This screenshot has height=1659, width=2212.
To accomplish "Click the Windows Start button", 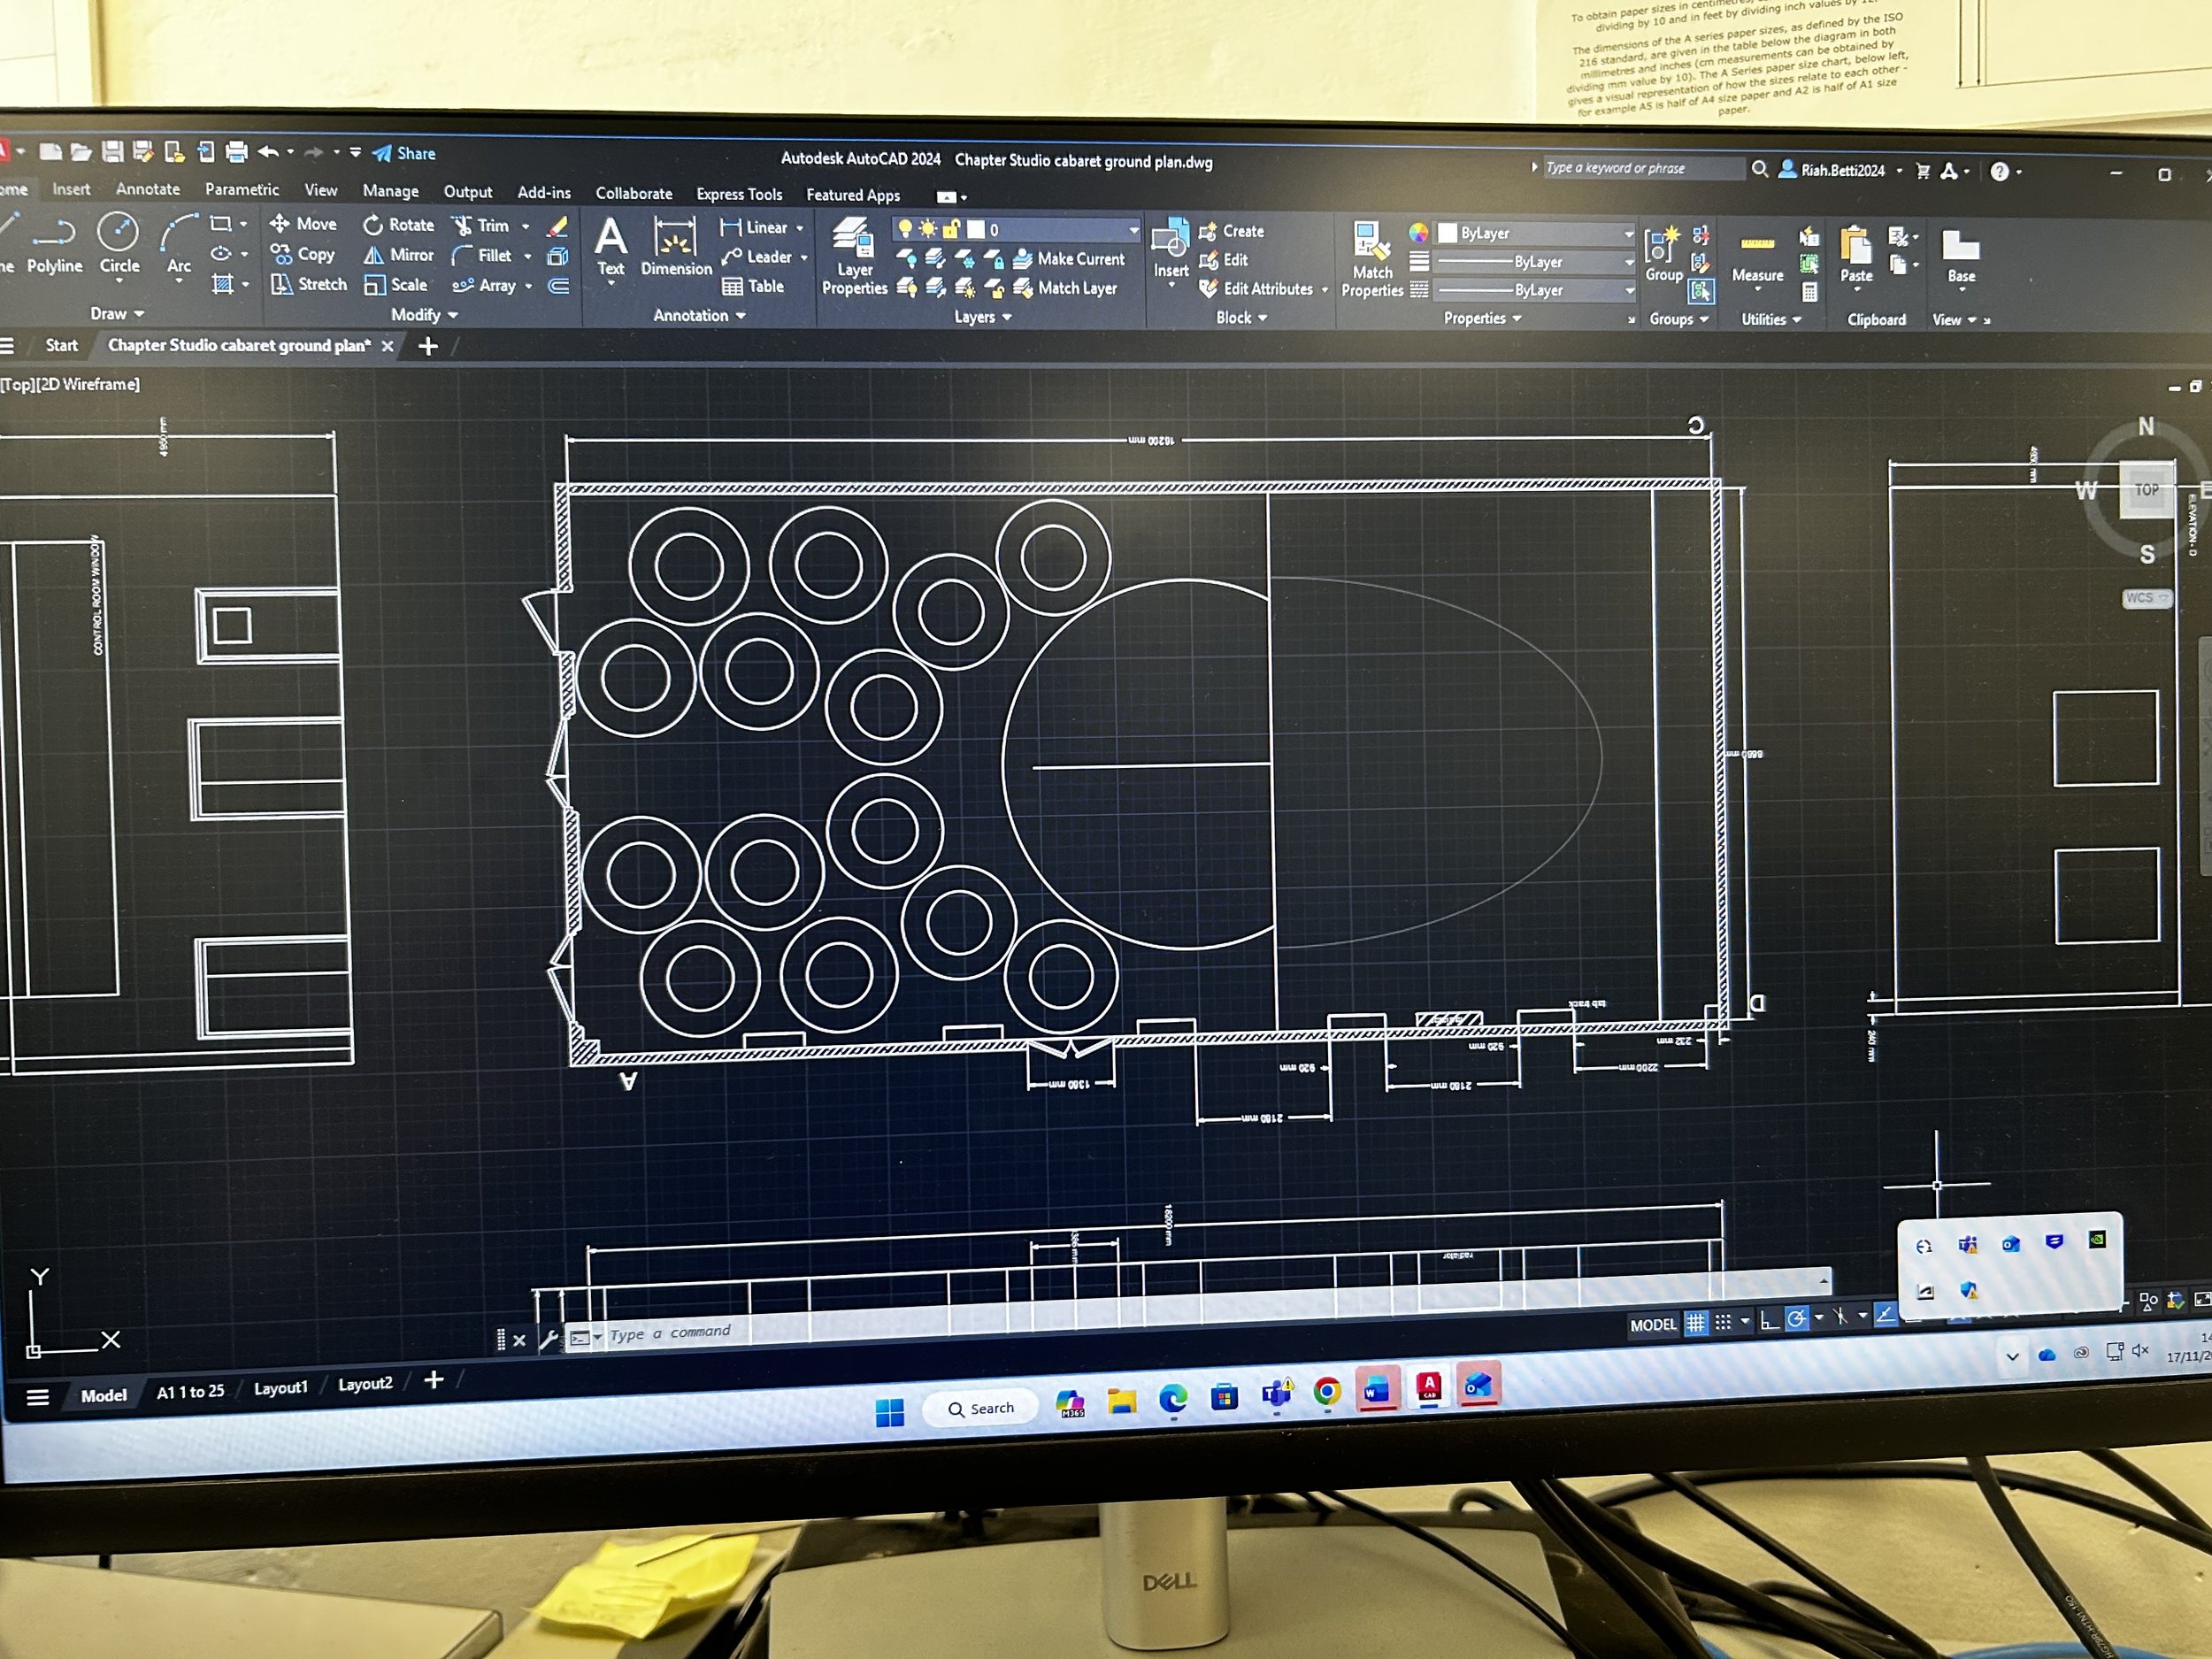I will (889, 1412).
